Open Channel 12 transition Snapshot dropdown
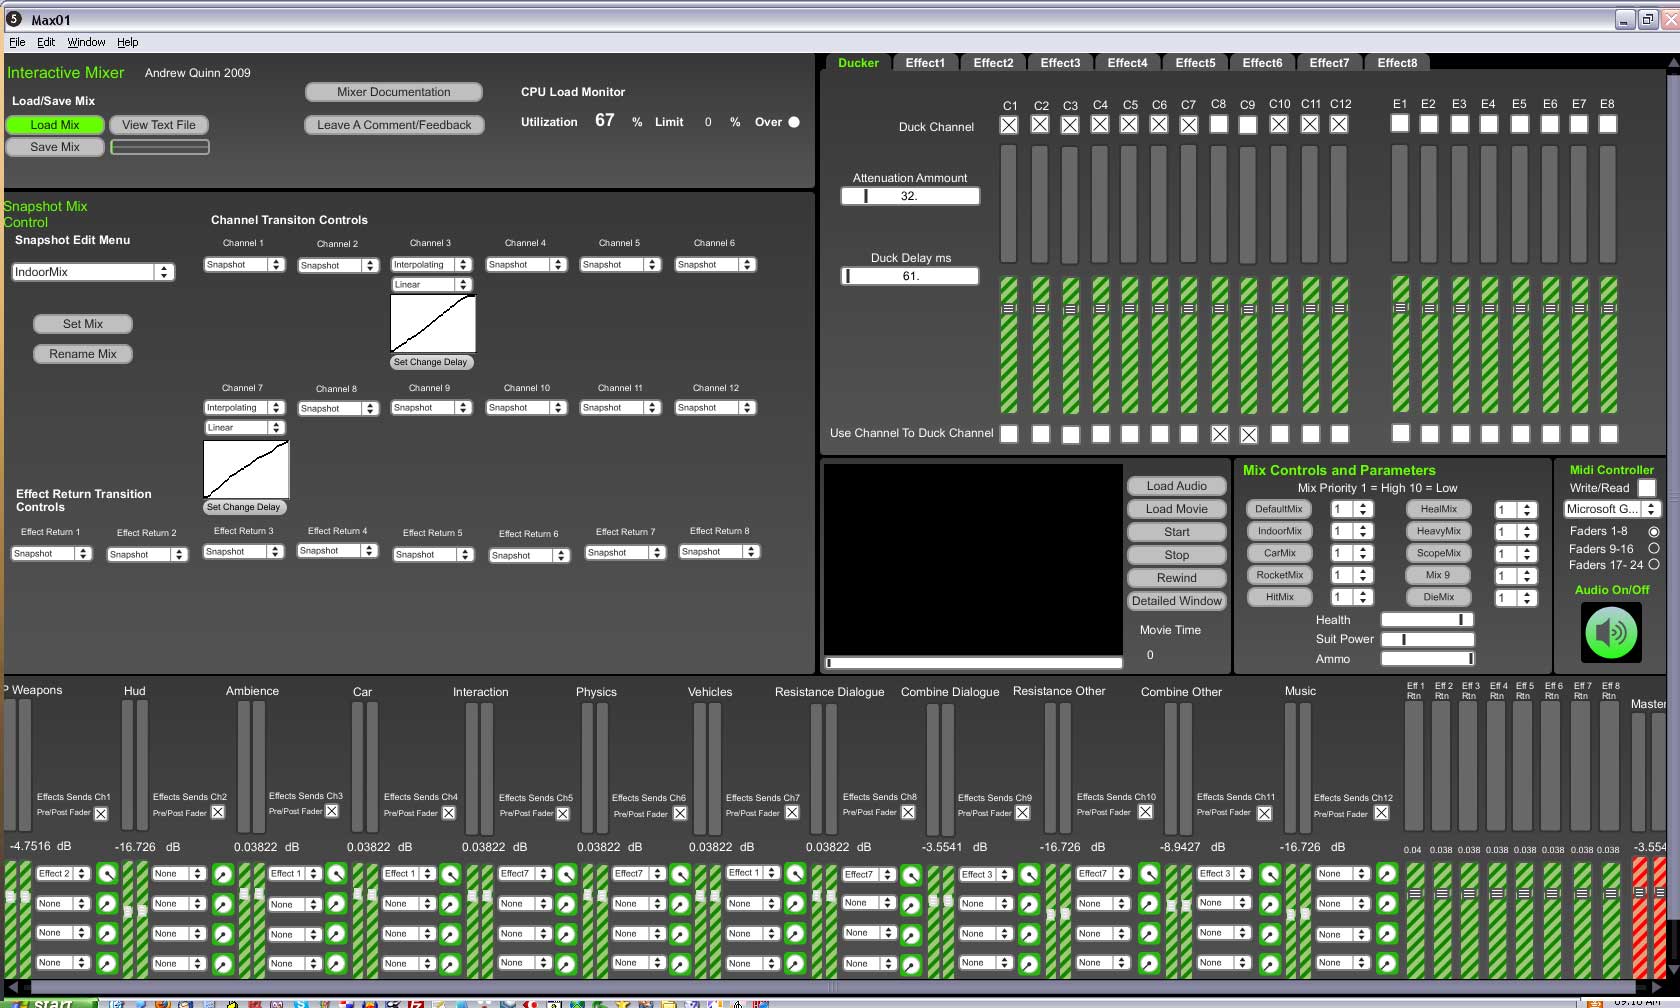The width and height of the screenshot is (1680, 1008). click(x=715, y=408)
